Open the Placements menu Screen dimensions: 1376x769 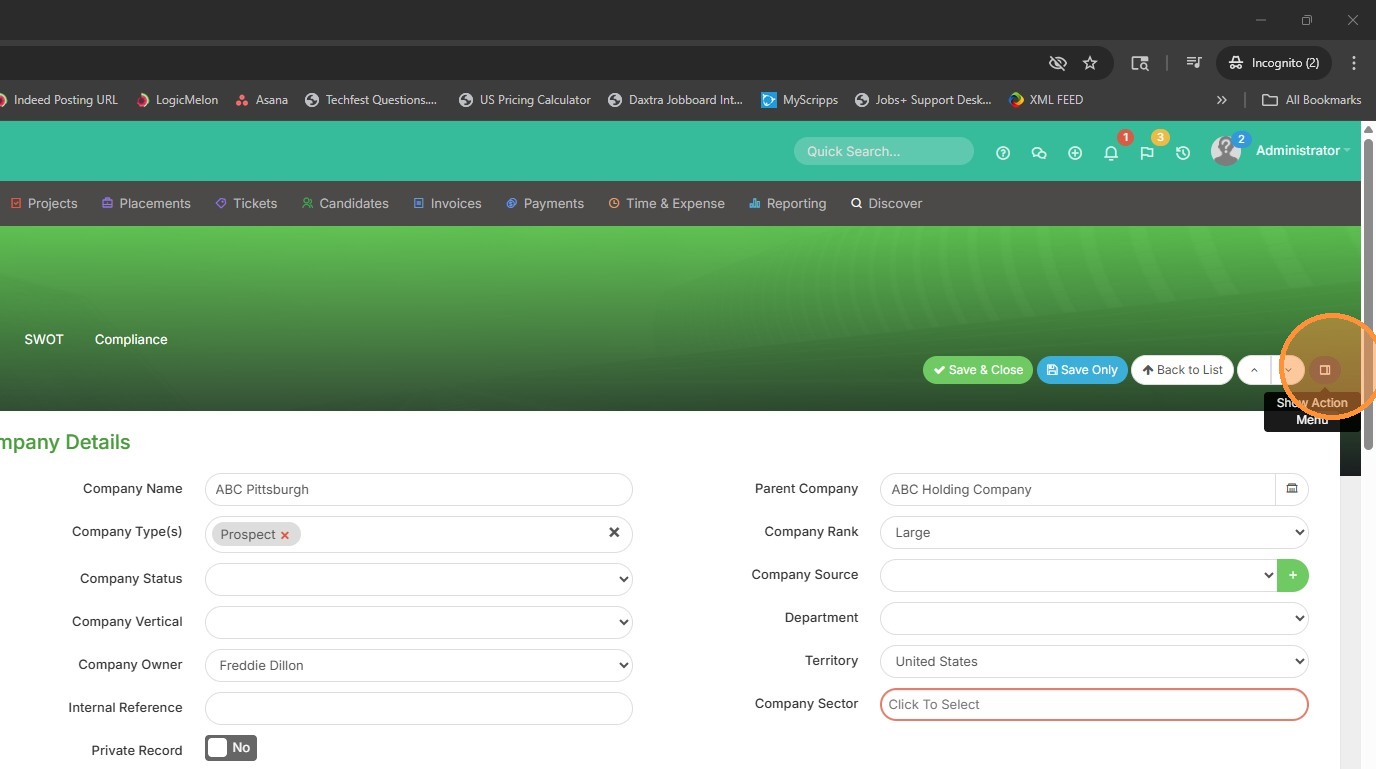coord(146,203)
